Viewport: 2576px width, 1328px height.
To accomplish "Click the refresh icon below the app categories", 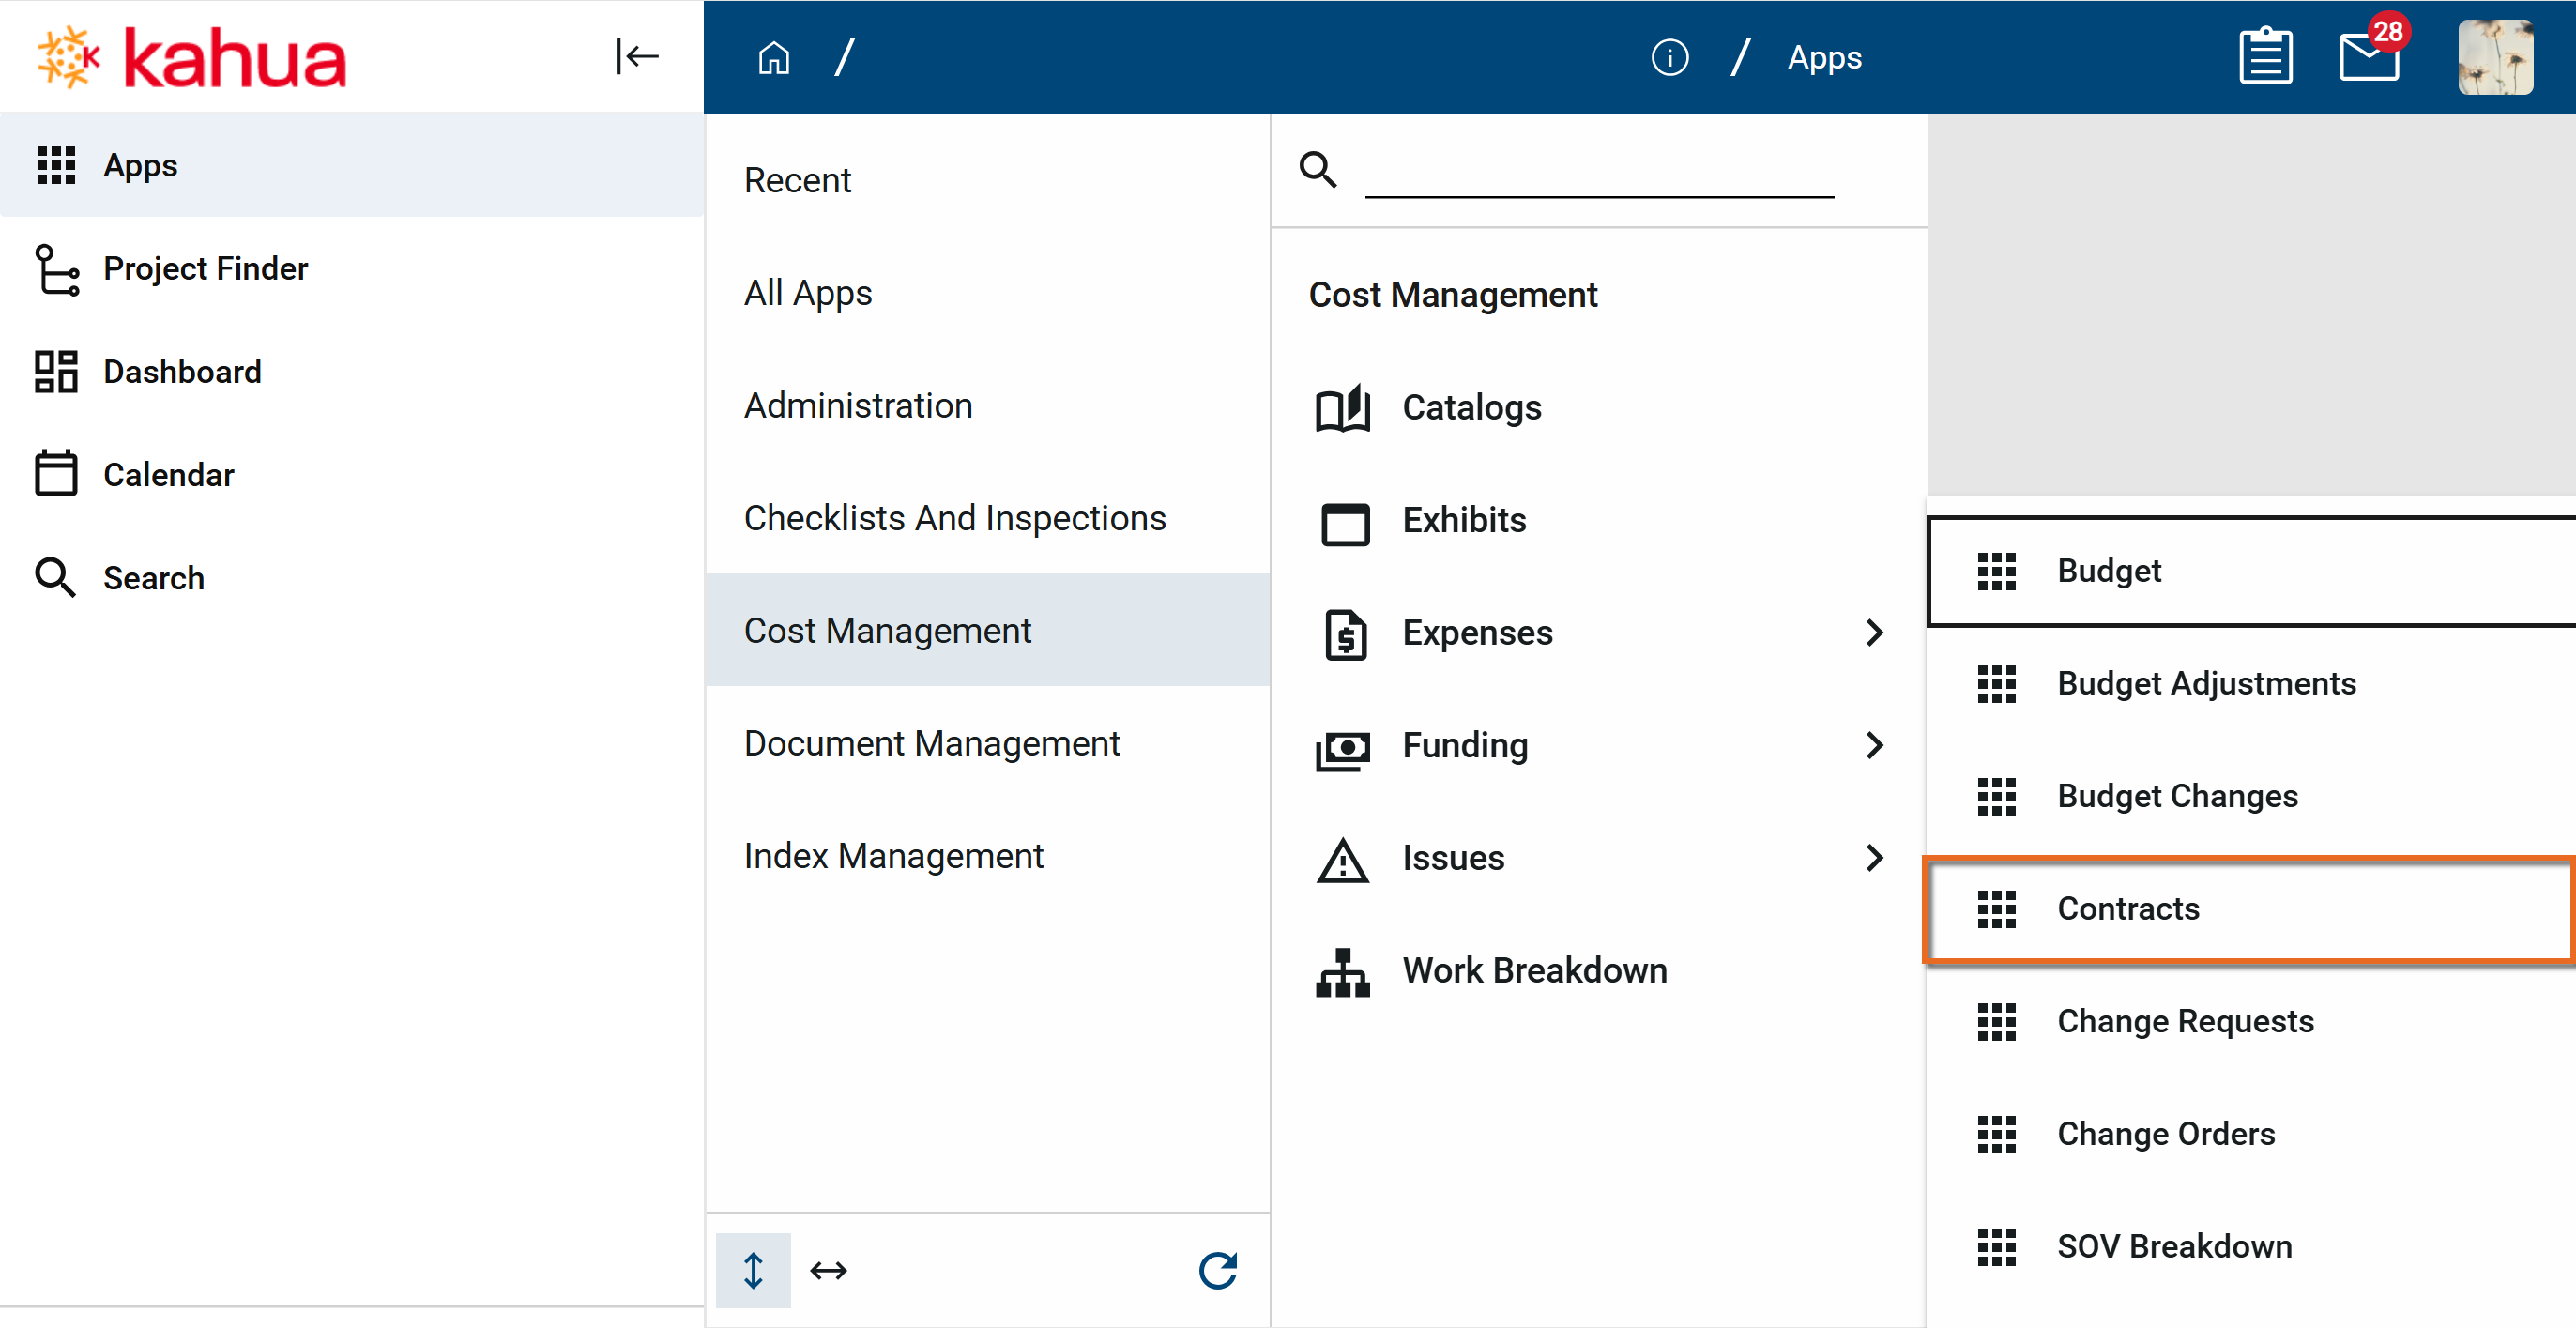I will click(x=1217, y=1270).
